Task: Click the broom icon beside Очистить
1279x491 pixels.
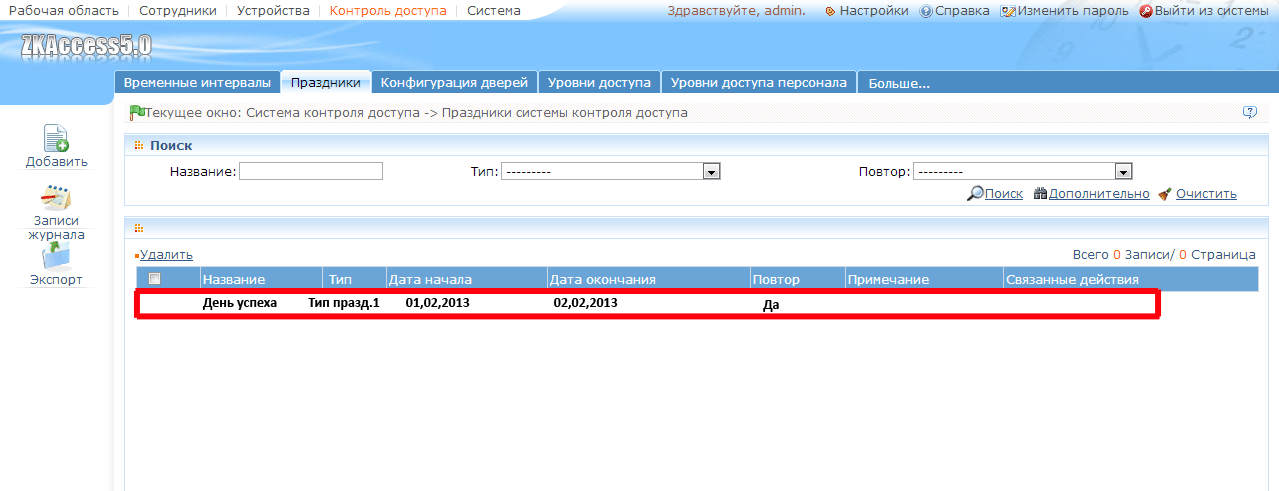Action: point(1164,194)
